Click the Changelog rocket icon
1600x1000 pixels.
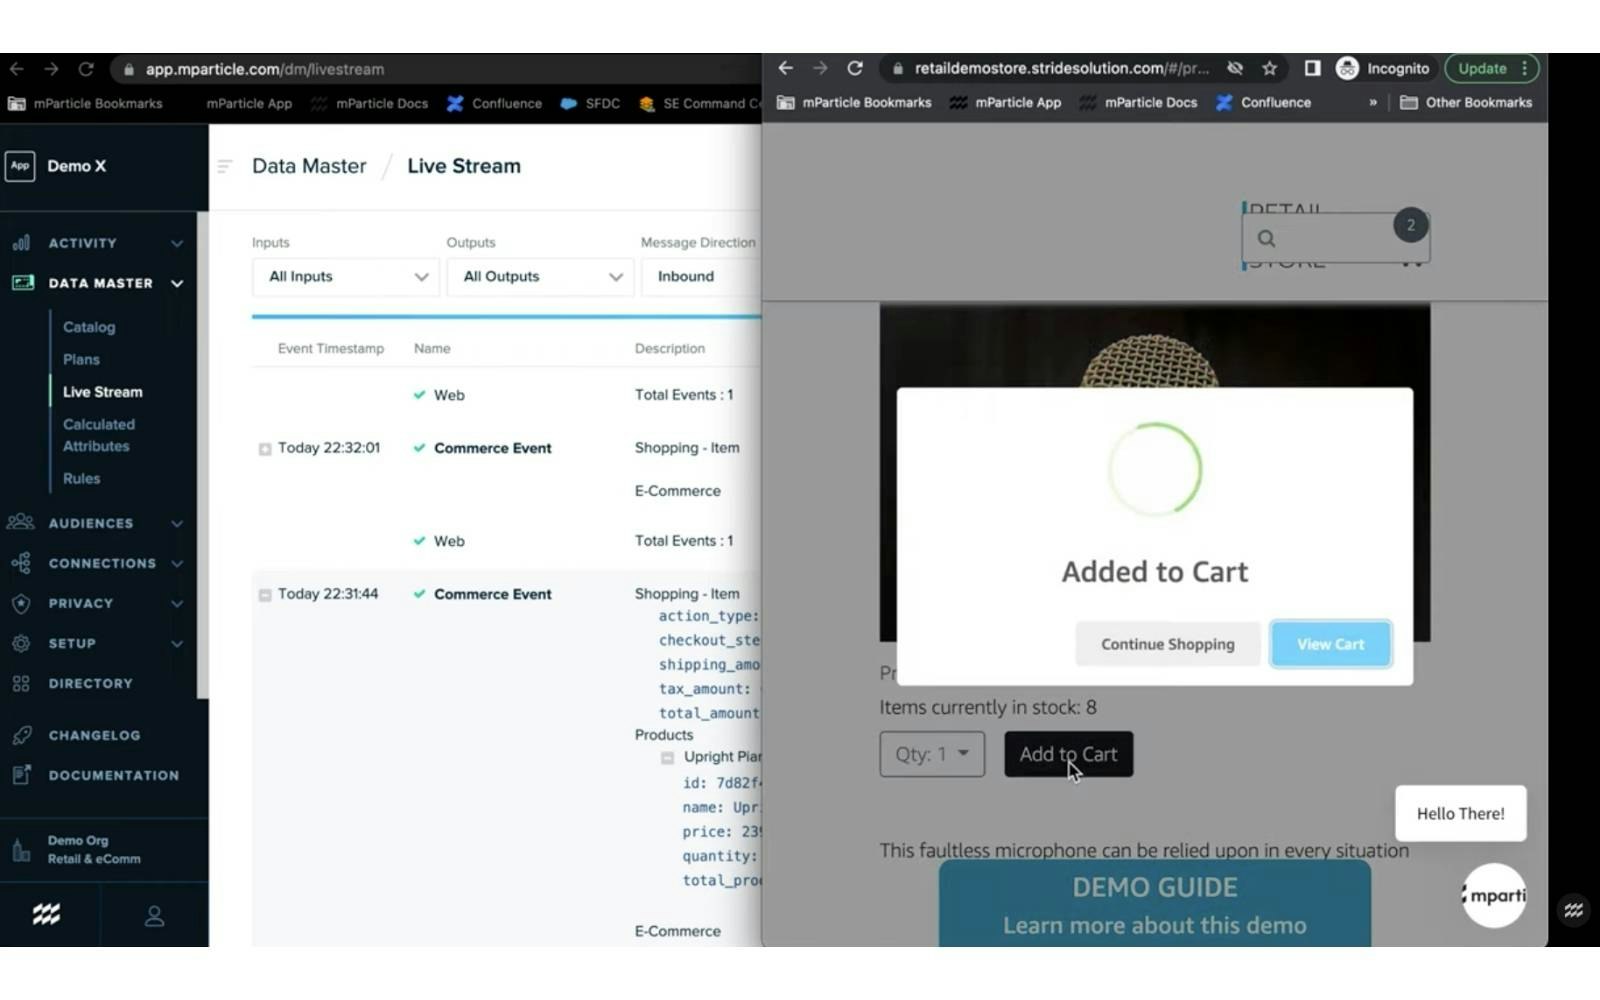[x=21, y=735]
